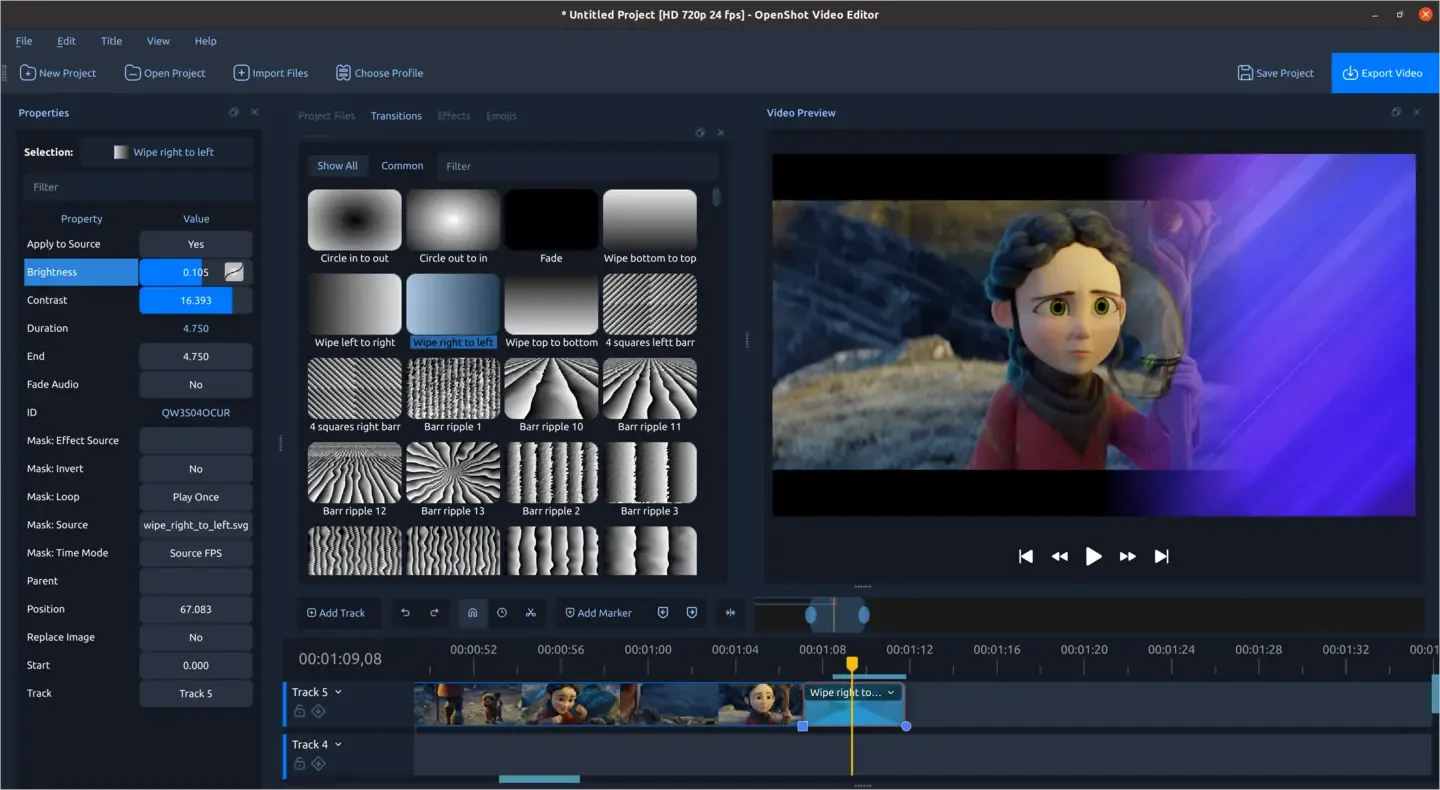The height and width of the screenshot is (790, 1440).
Task: Open the Track 4 dropdown menu
Action: point(338,744)
